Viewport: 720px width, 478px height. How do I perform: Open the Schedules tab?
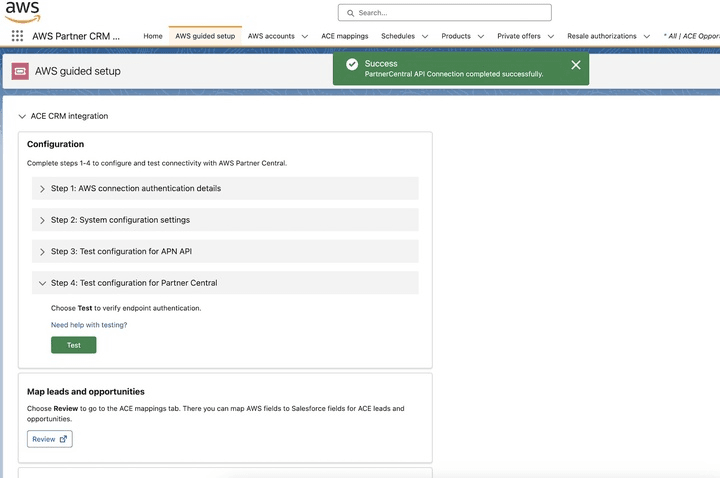click(398, 36)
